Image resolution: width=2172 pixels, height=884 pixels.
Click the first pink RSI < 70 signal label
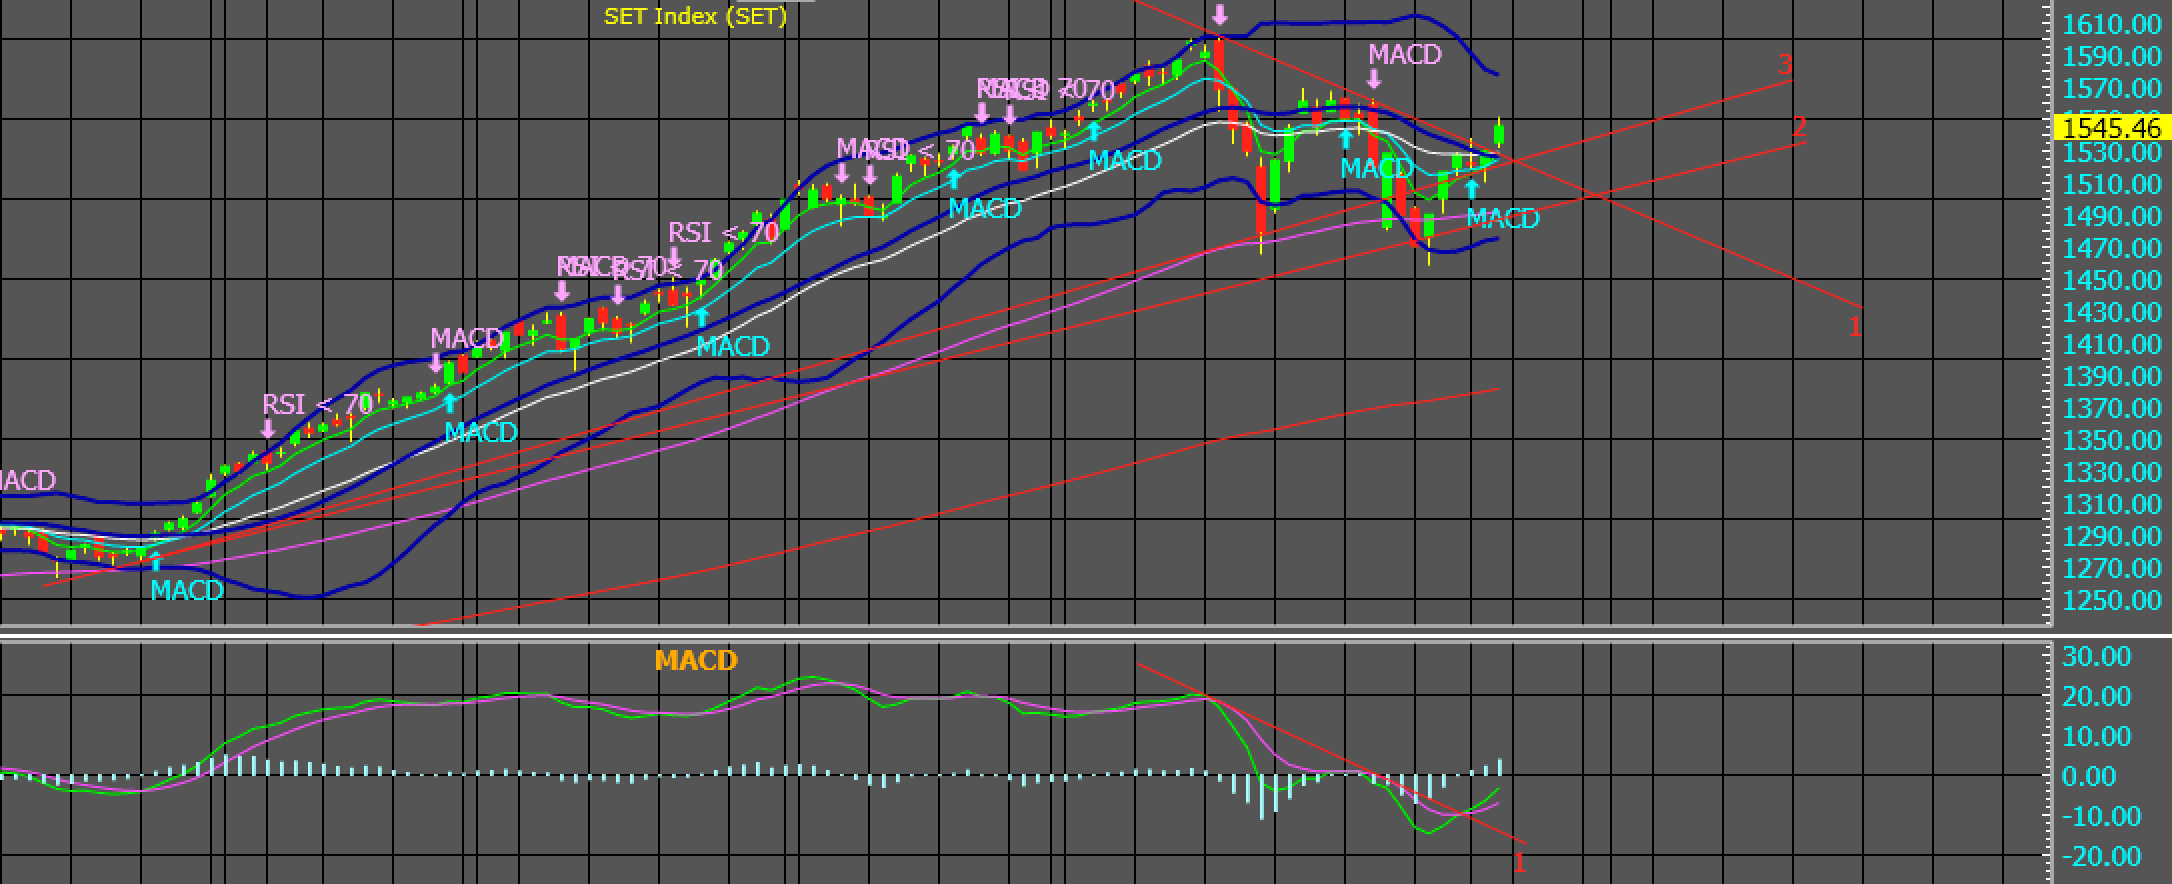(317, 404)
